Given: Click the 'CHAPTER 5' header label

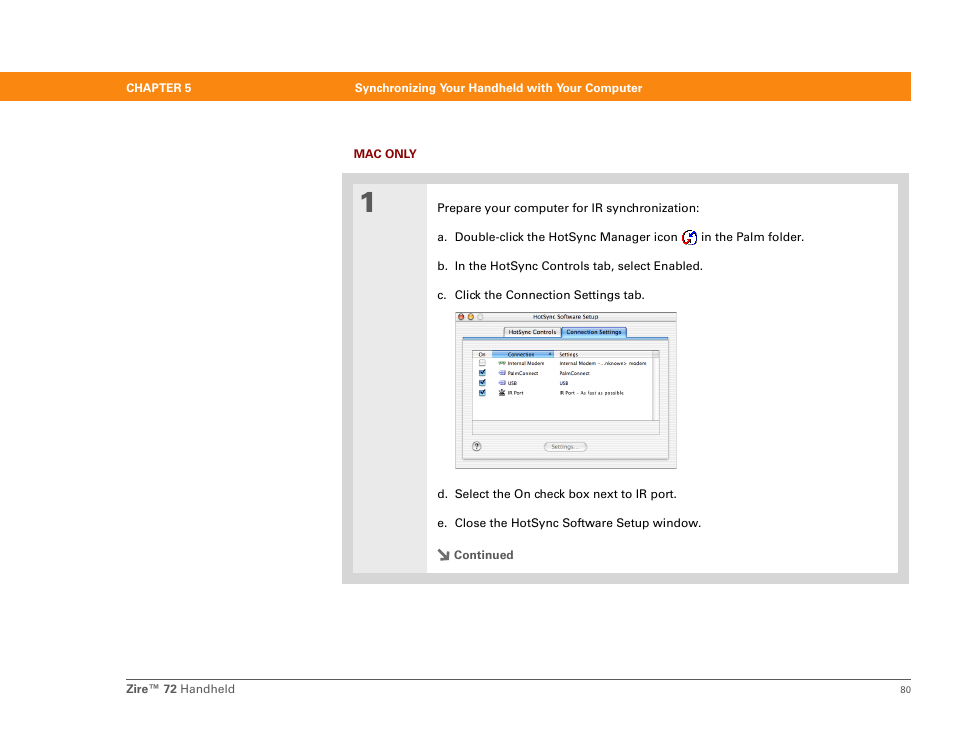Looking at the screenshot, I should click(159, 88).
